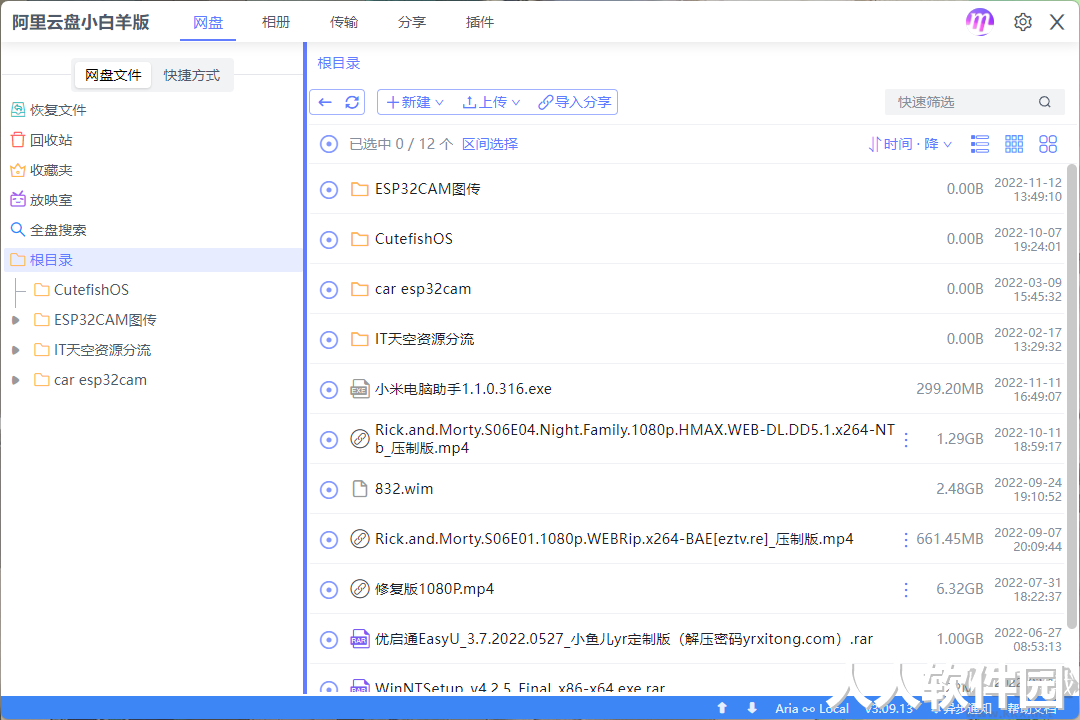Click 导入分享 button
The width and height of the screenshot is (1080, 720).
[574, 102]
